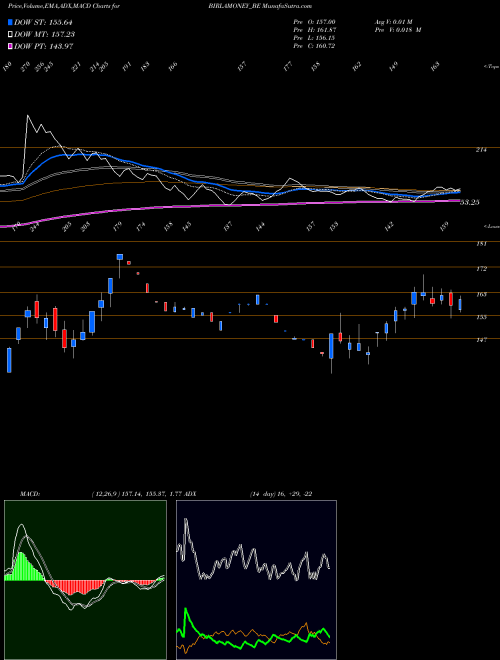500x660 pixels.
Task: Click the 53.25 label beside the magenta line
Action: click(x=470, y=202)
